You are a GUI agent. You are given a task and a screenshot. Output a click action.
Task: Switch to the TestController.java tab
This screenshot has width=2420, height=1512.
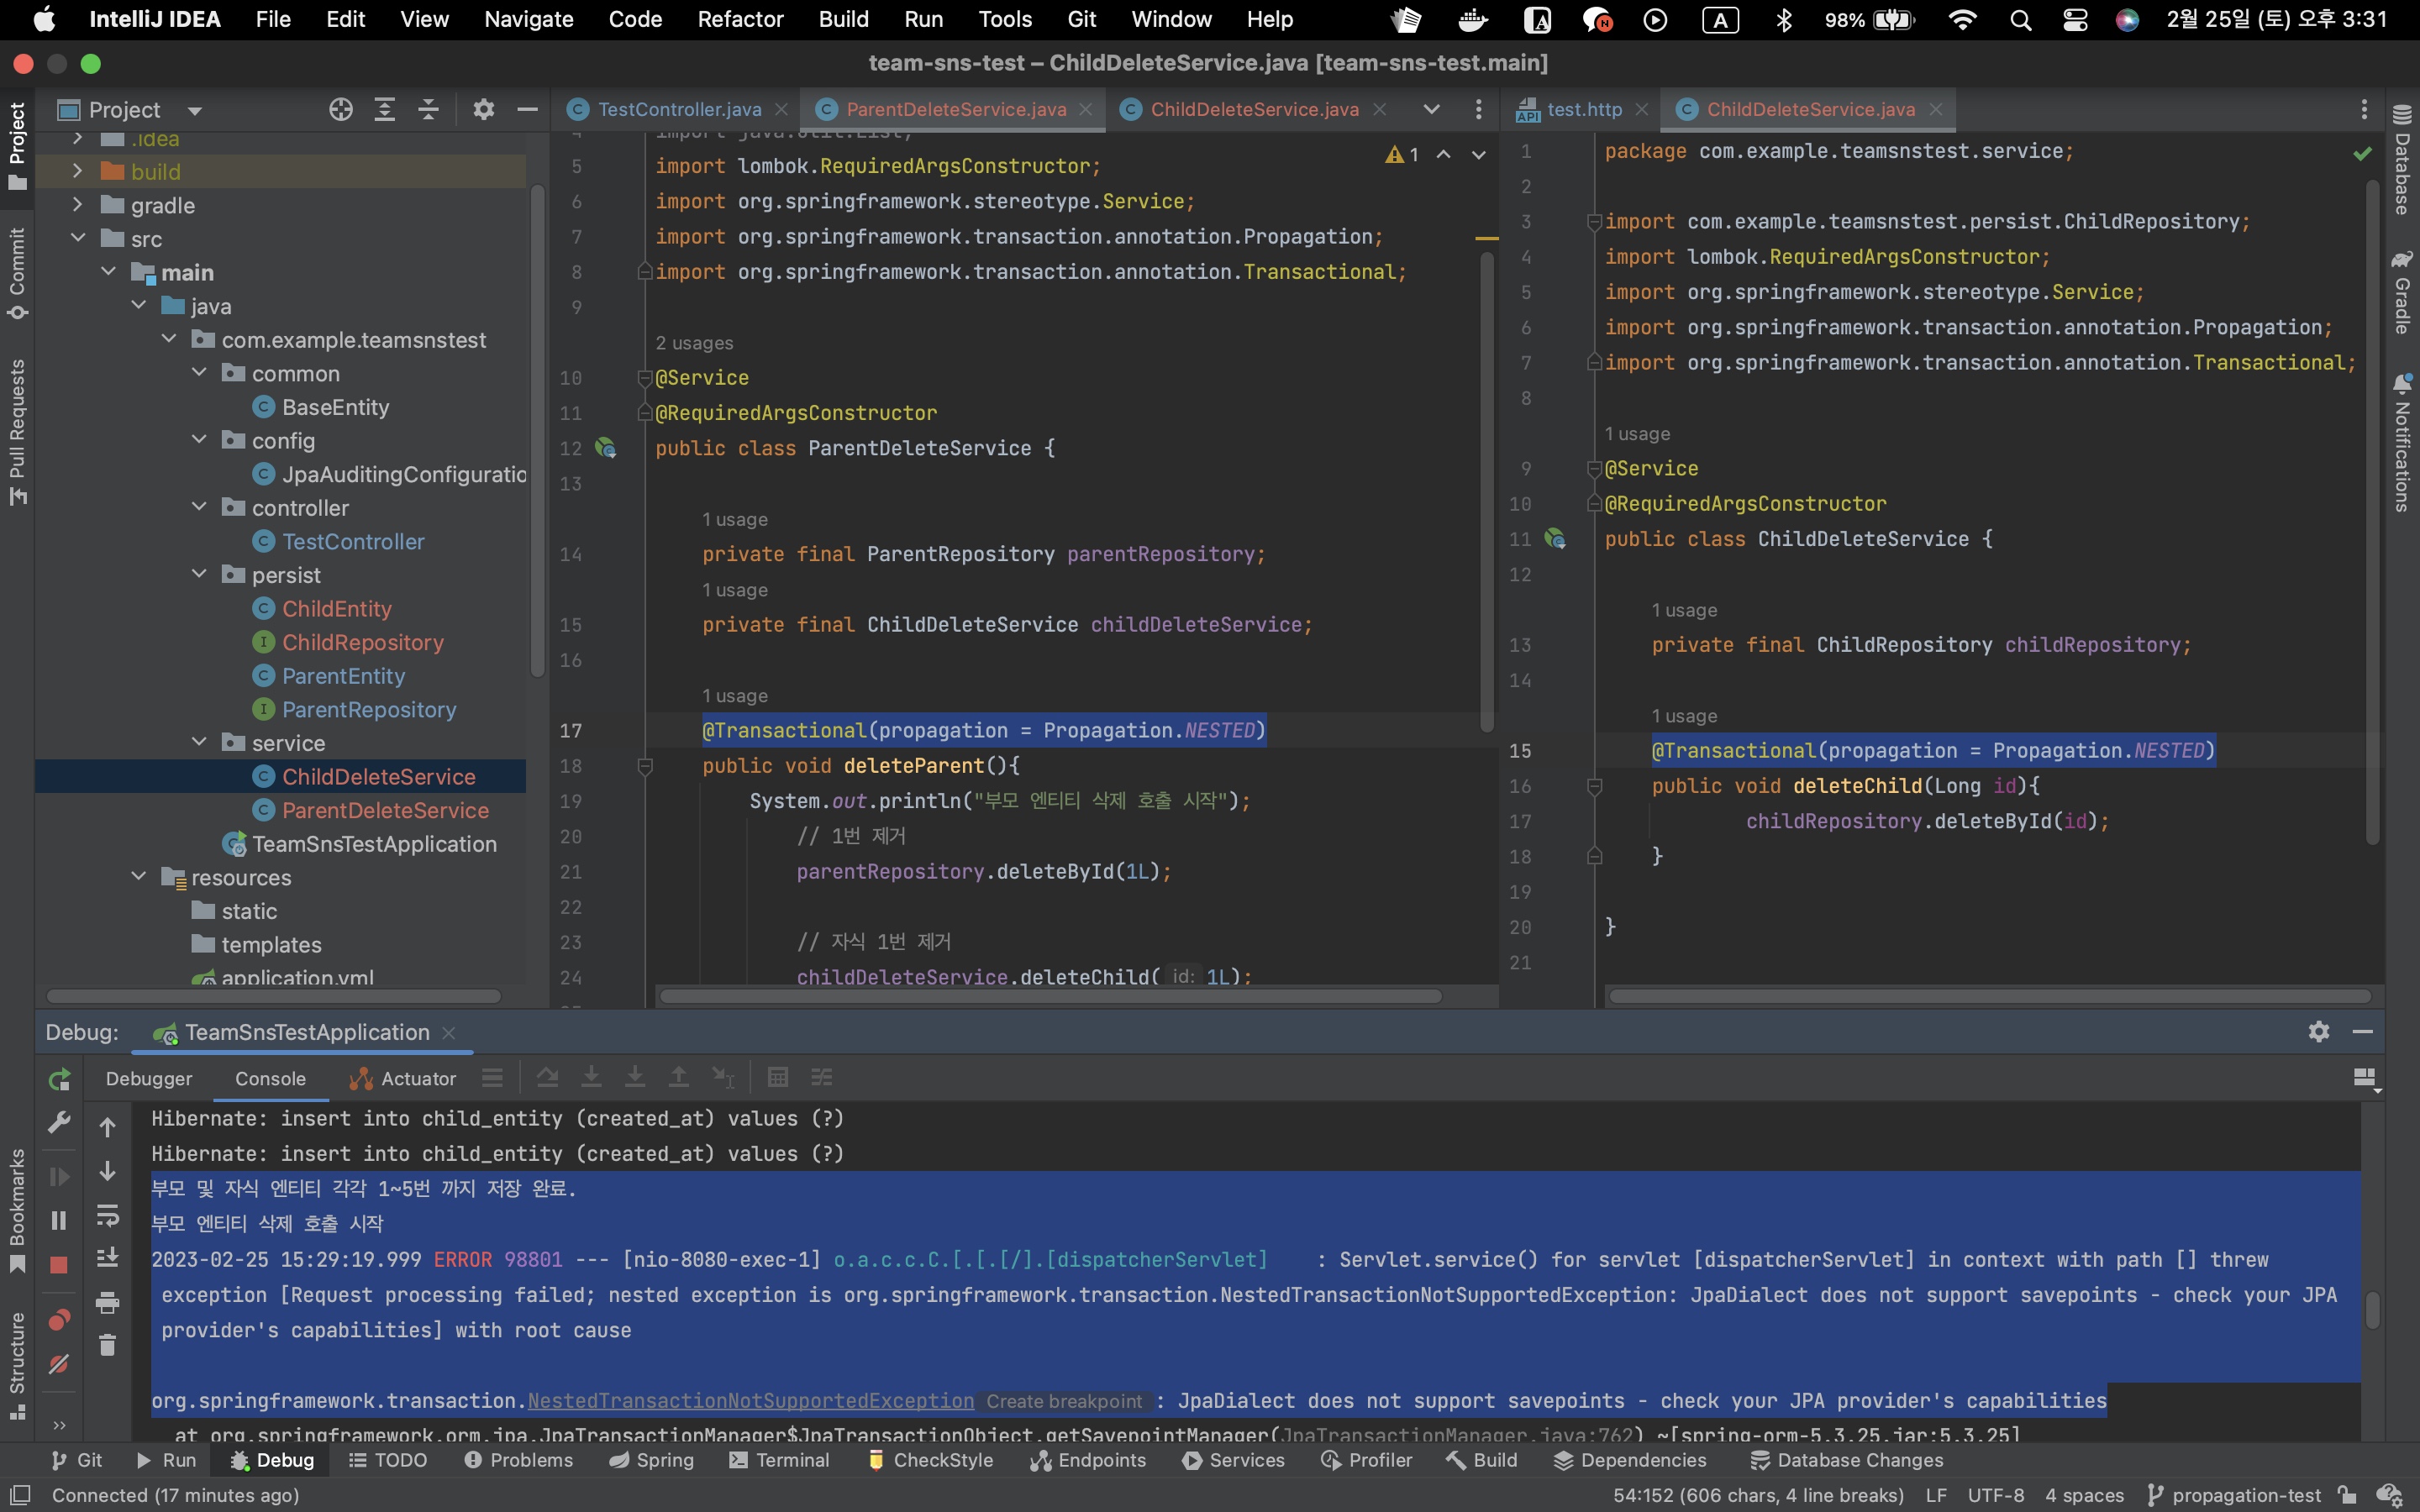tap(679, 109)
